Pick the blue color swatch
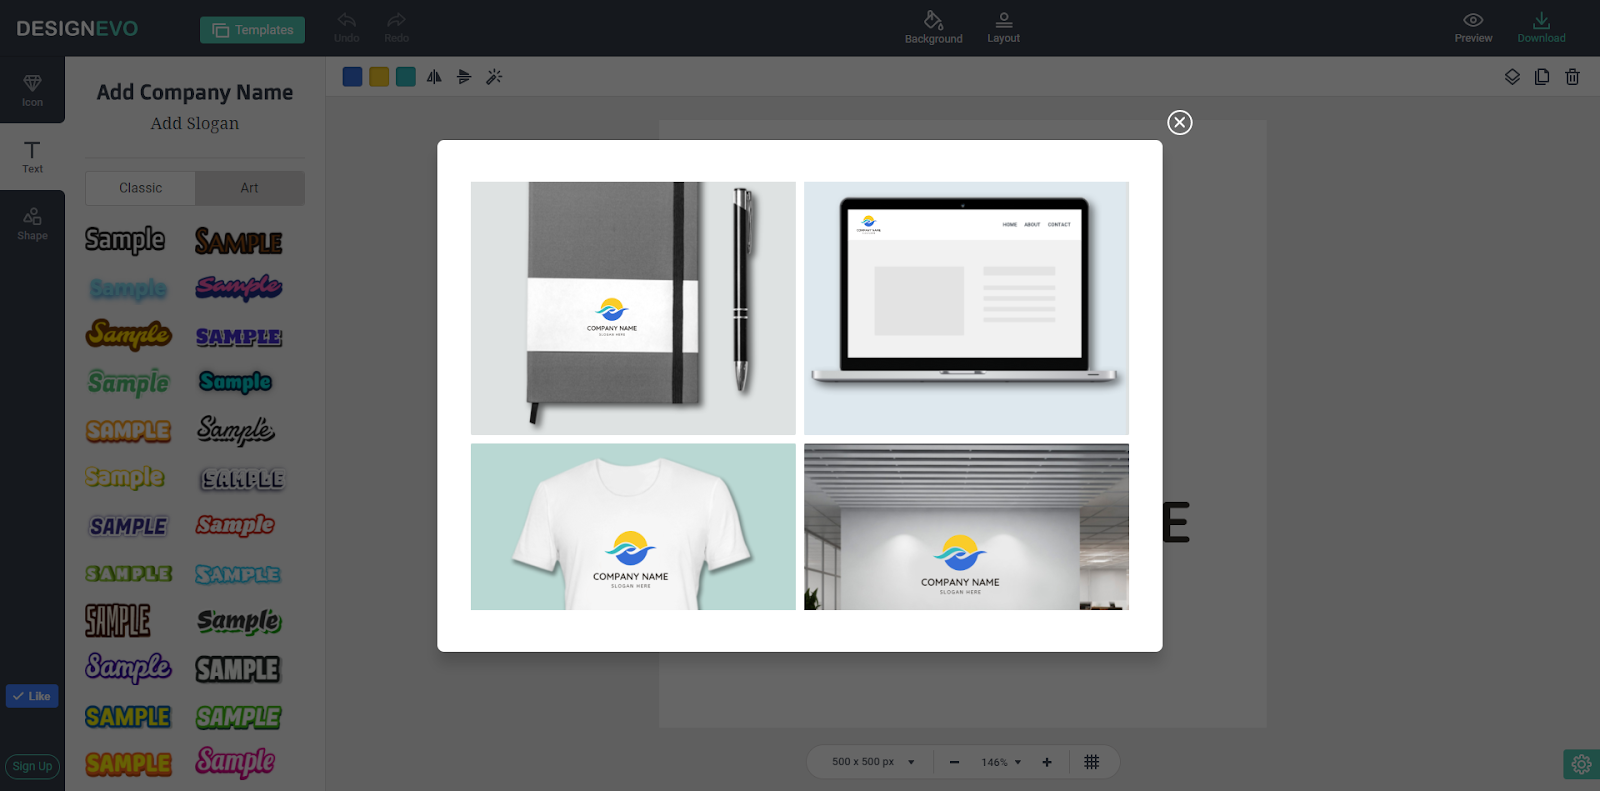Screen dimensions: 1600x791 (352, 77)
